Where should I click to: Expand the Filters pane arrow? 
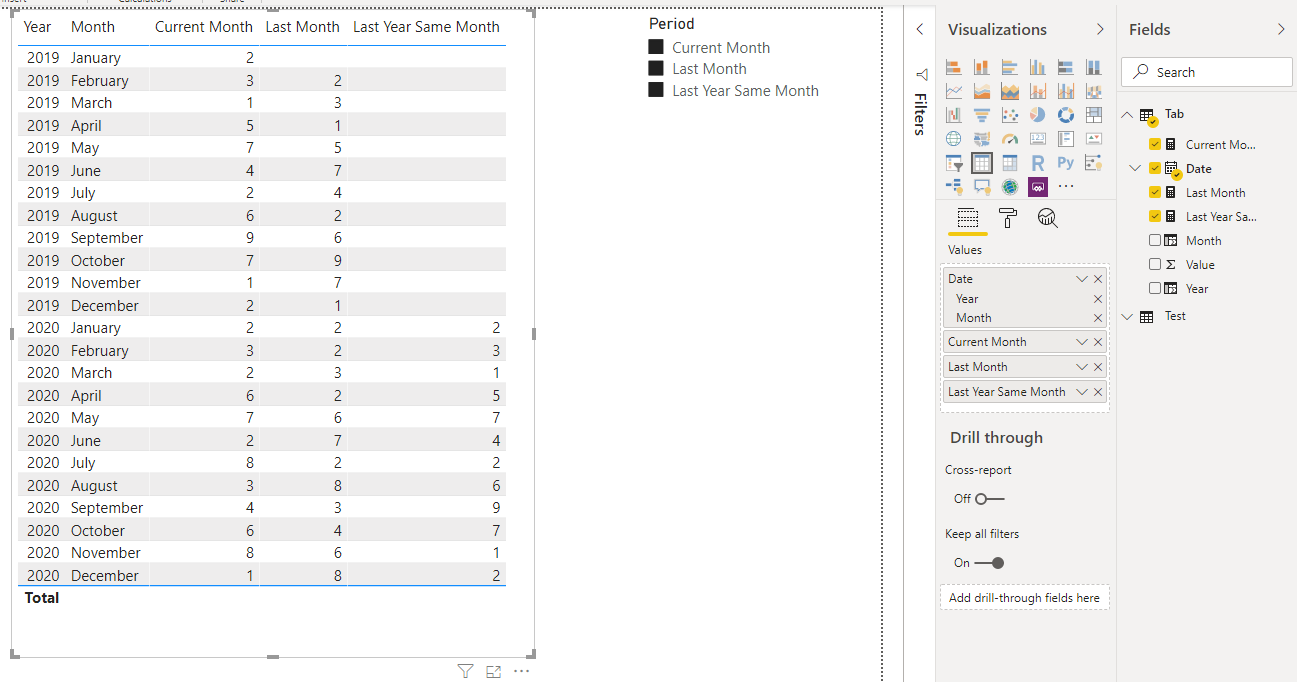[x=920, y=30]
